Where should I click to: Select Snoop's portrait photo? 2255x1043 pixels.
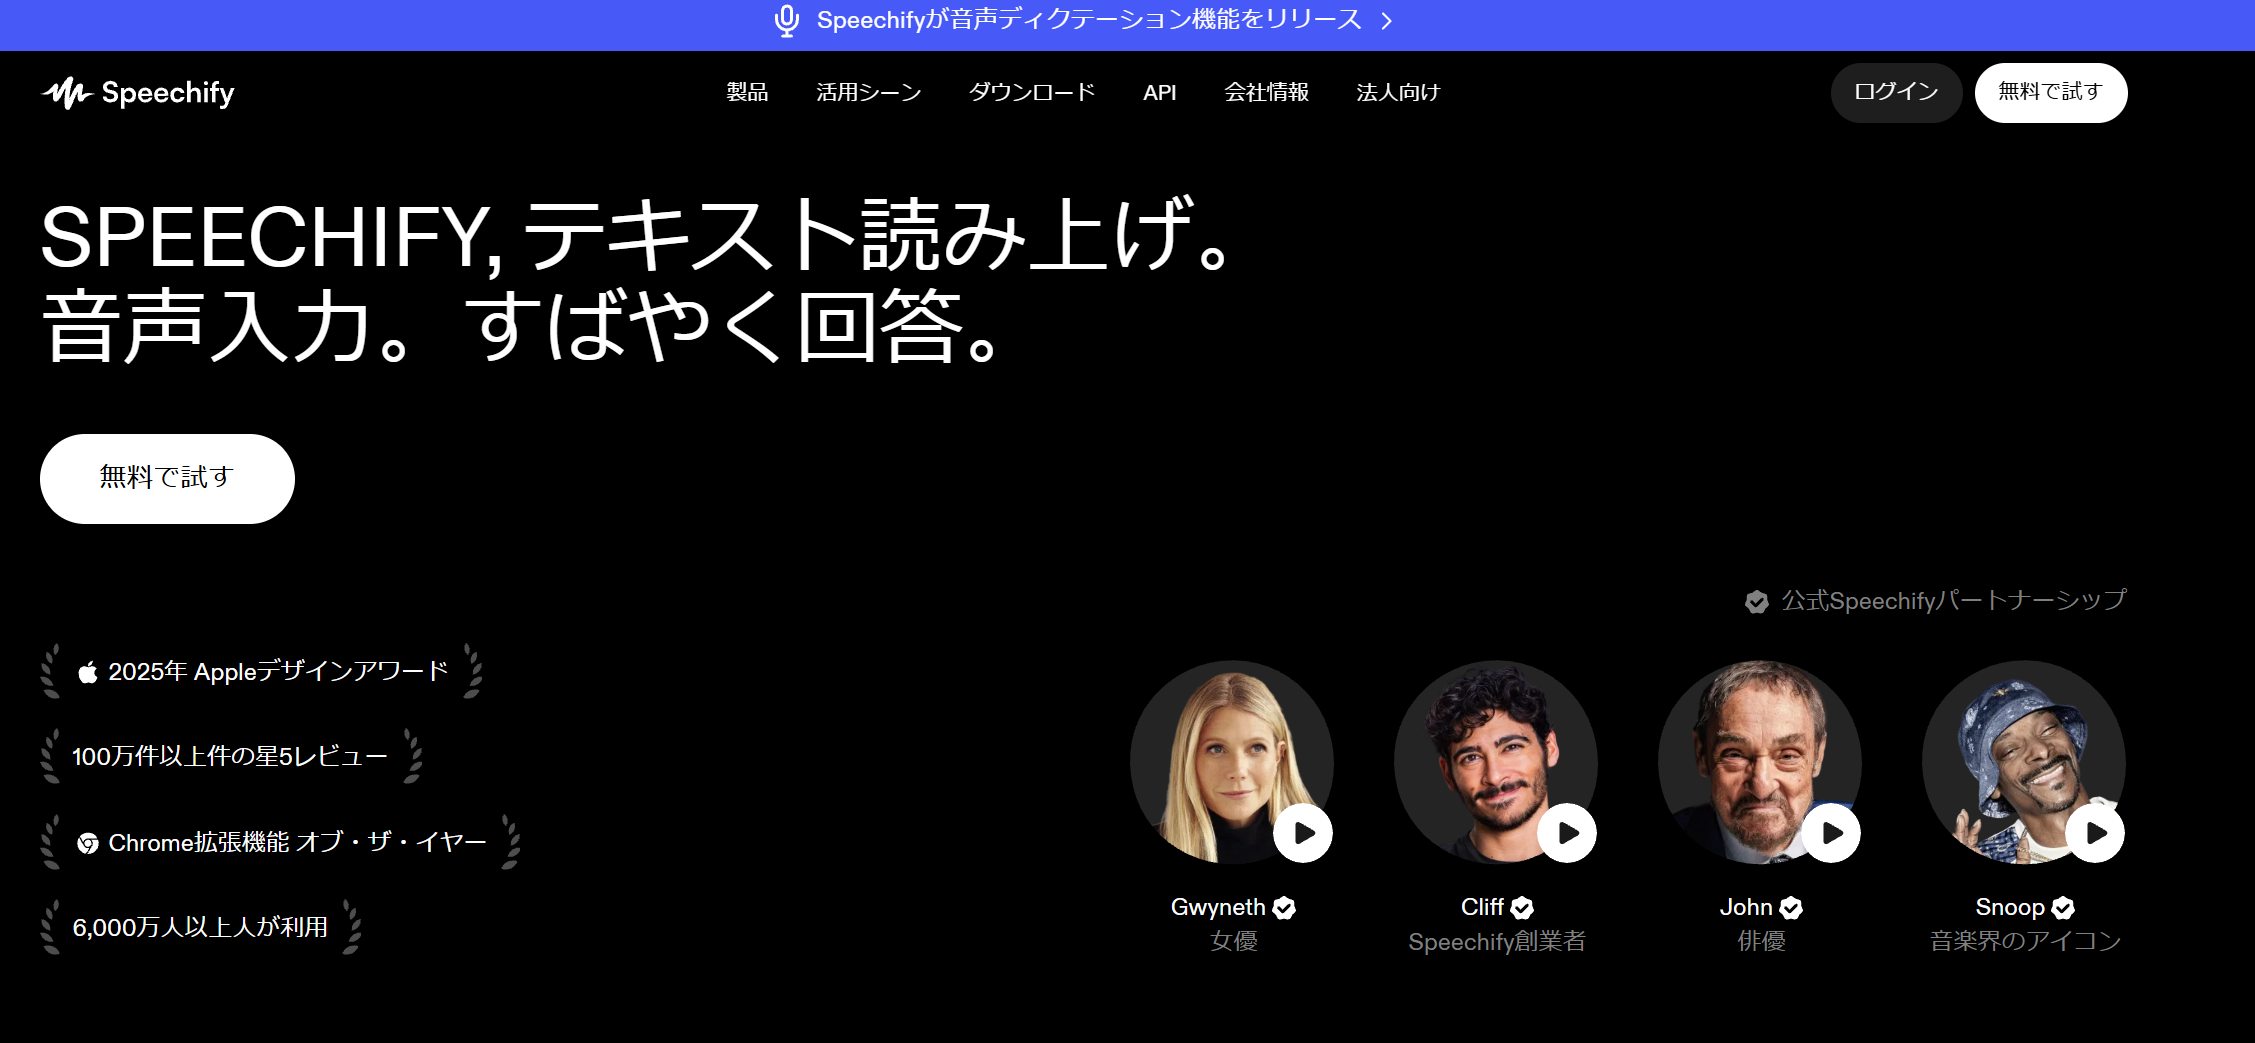pyautogui.click(x=2024, y=762)
